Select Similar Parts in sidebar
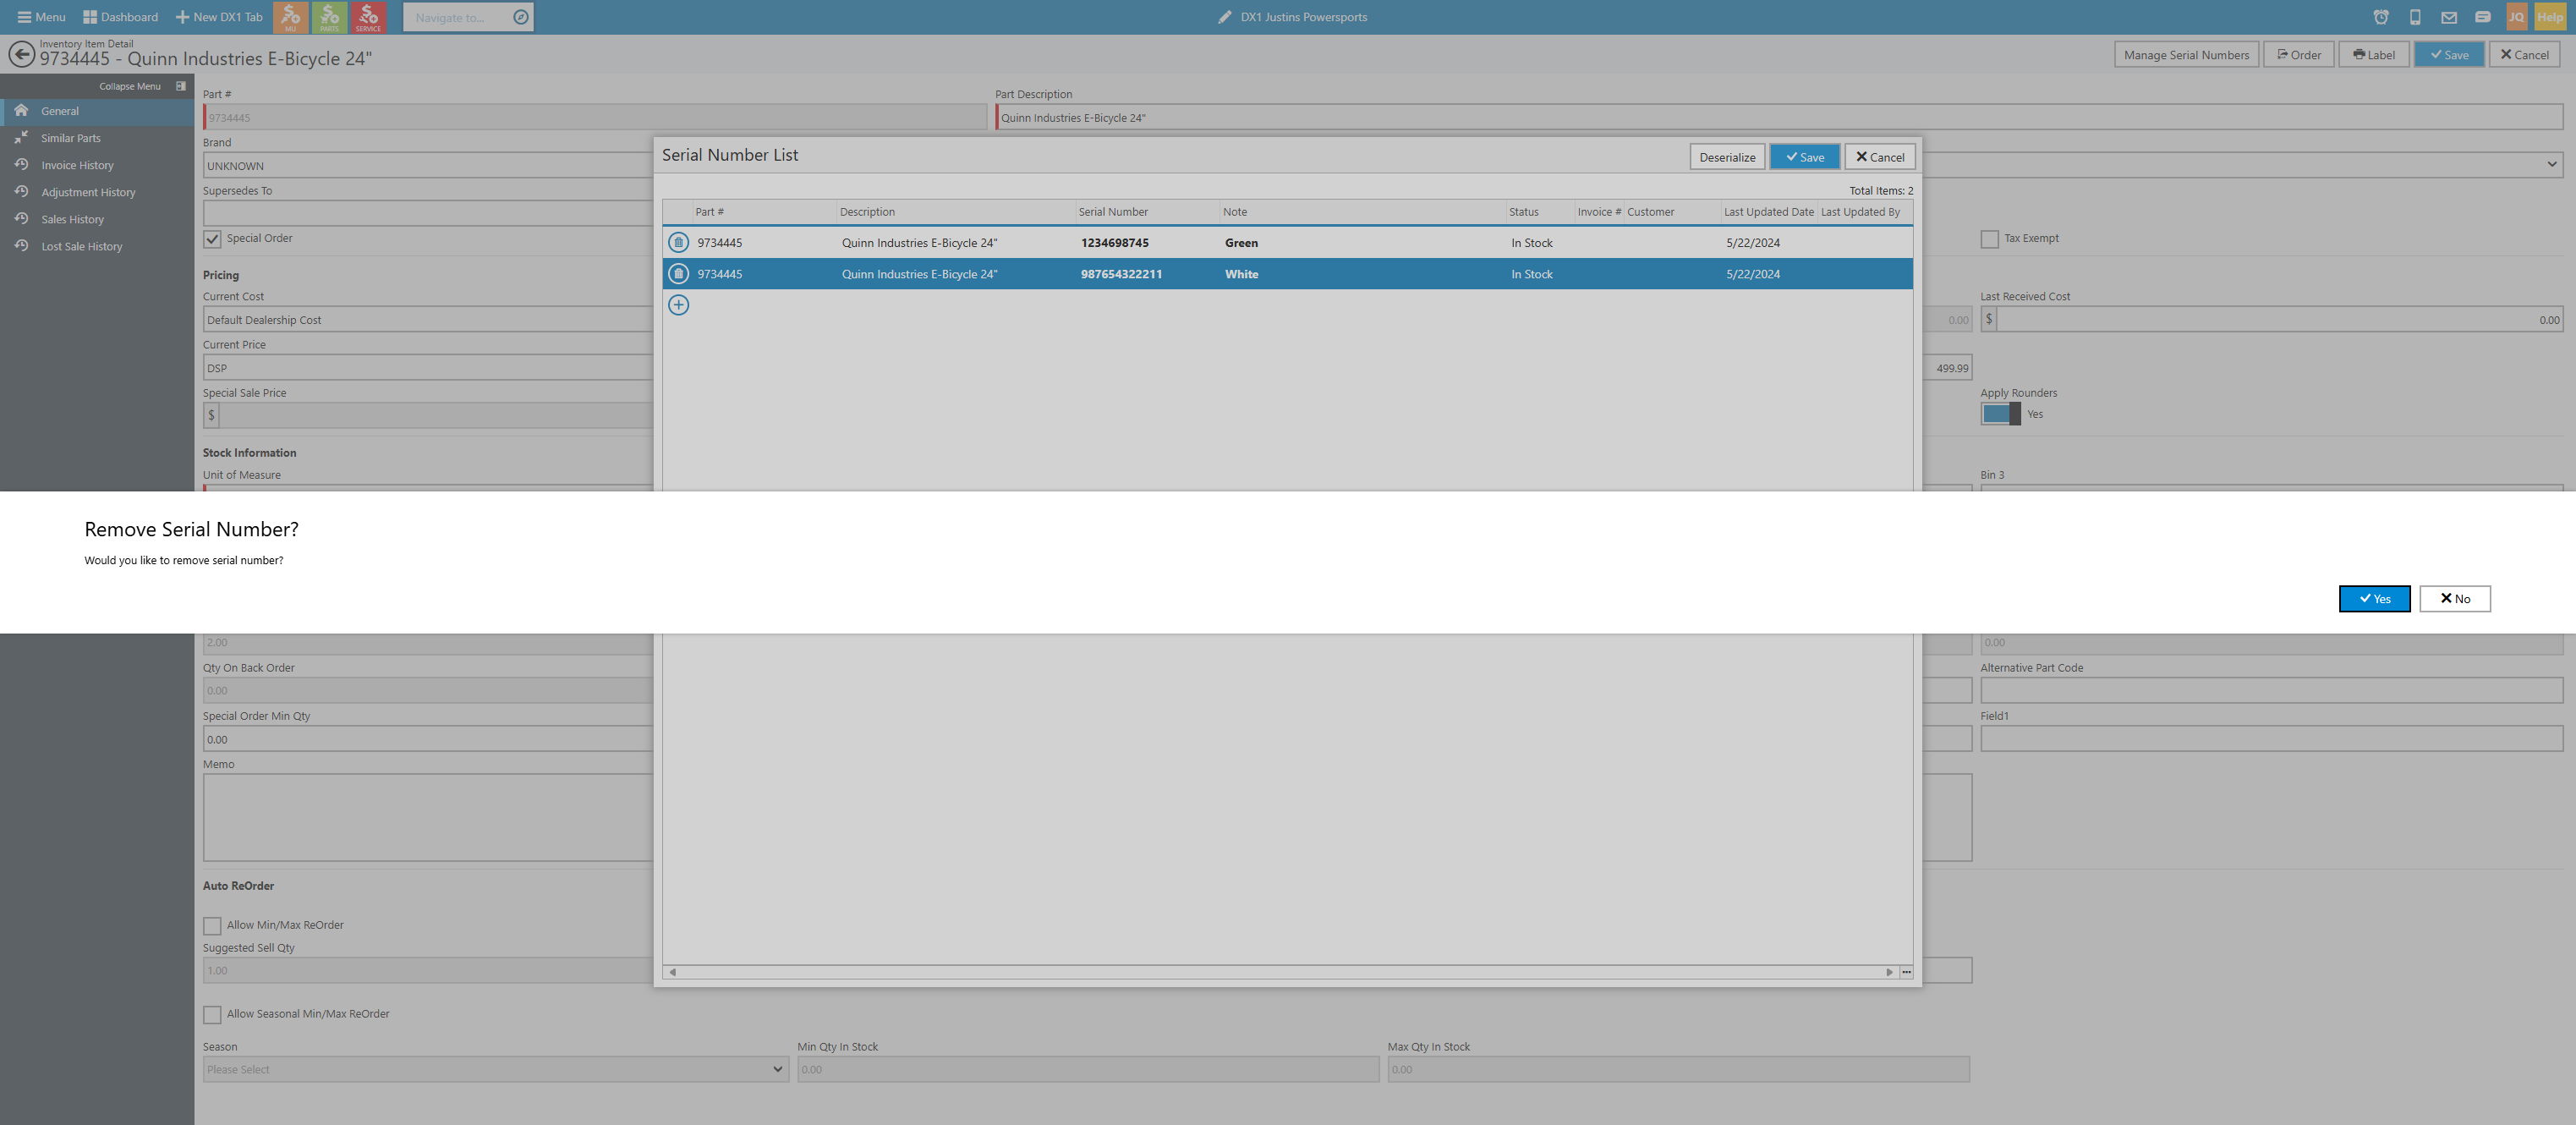The width and height of the screenshot is (2576, 1125). (97, 138)
